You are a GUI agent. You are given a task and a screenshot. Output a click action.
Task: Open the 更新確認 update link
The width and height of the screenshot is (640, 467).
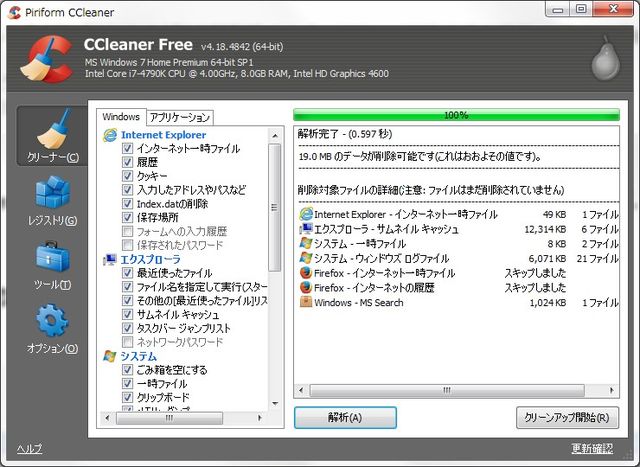(x=592, y=448)
